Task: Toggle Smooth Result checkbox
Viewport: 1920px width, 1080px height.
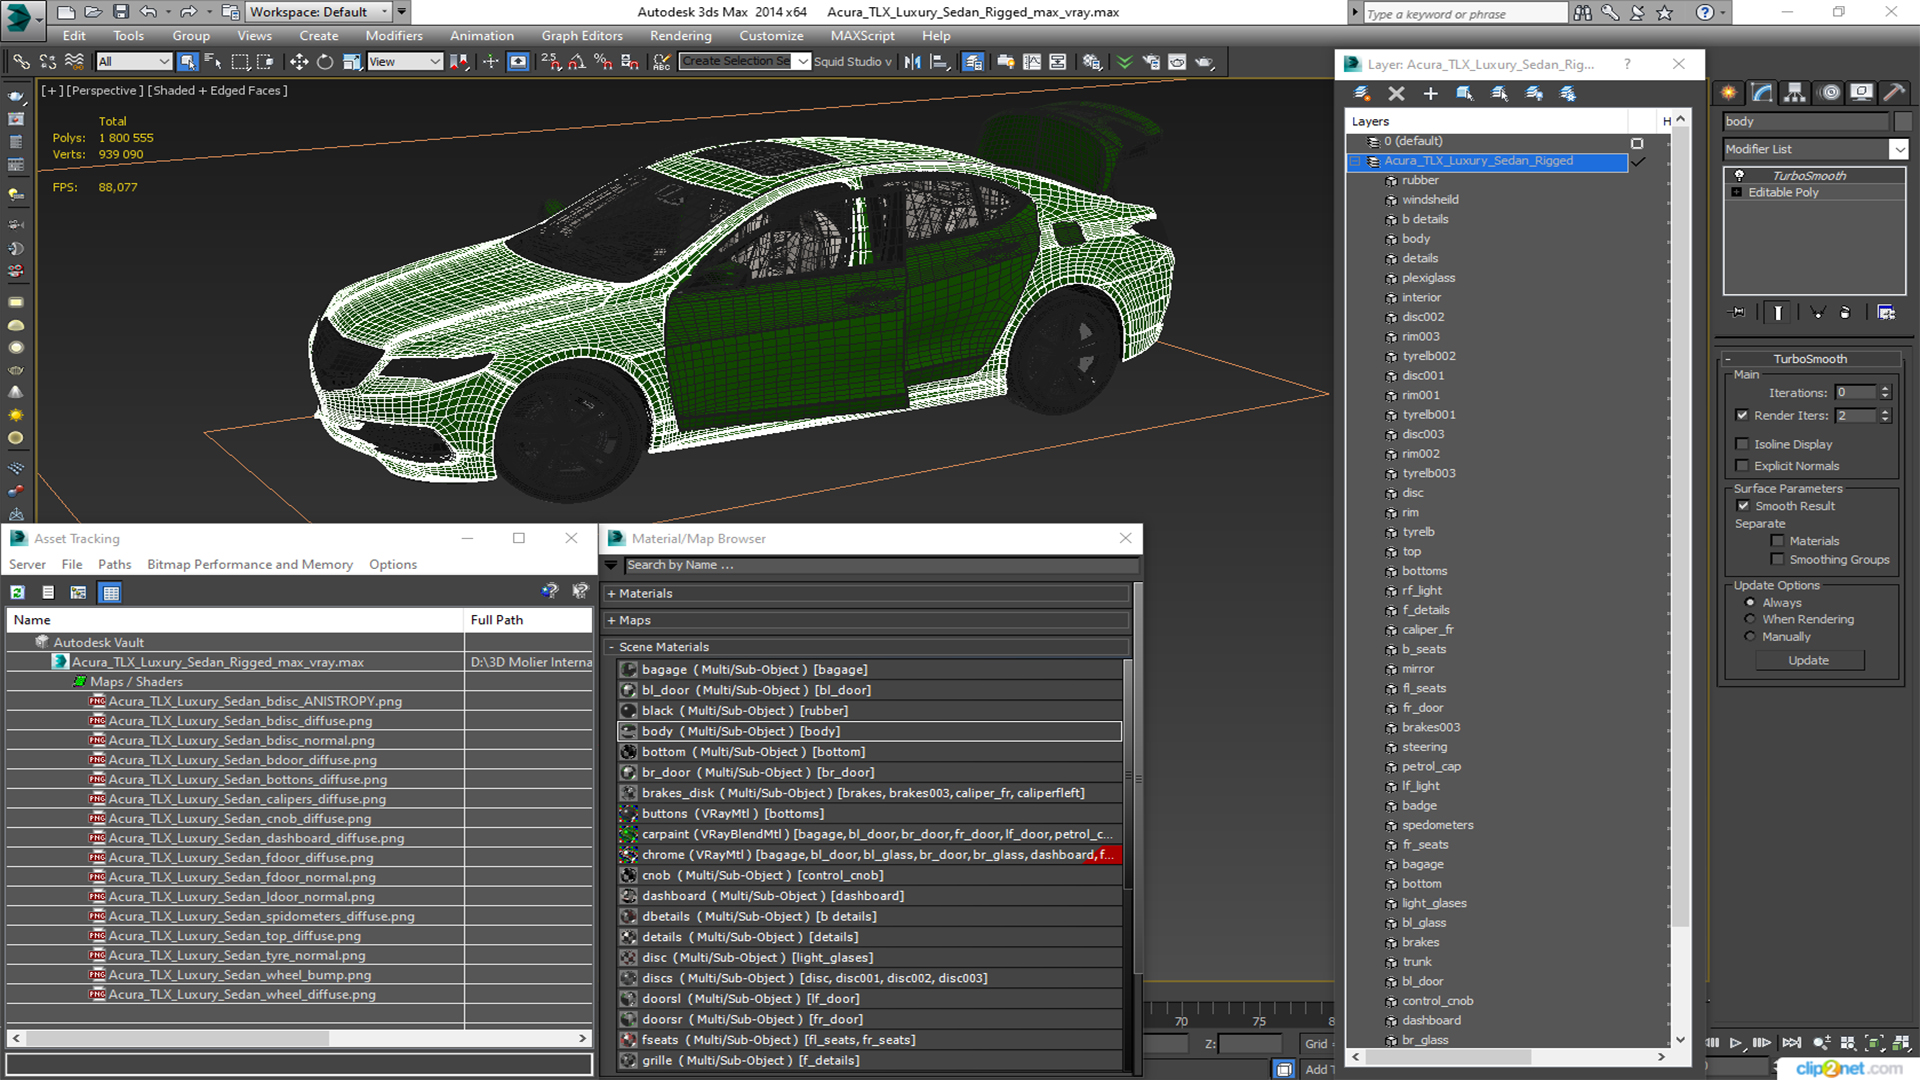Action: [x=1743, y=506]
